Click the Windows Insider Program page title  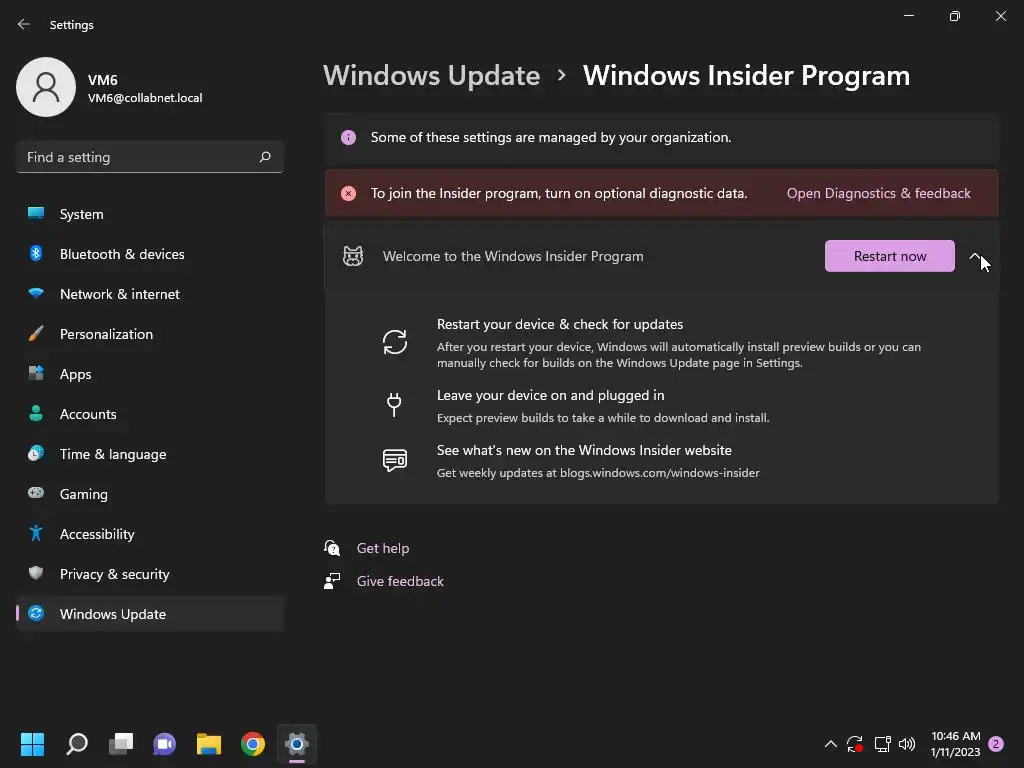tap(746, 75)
